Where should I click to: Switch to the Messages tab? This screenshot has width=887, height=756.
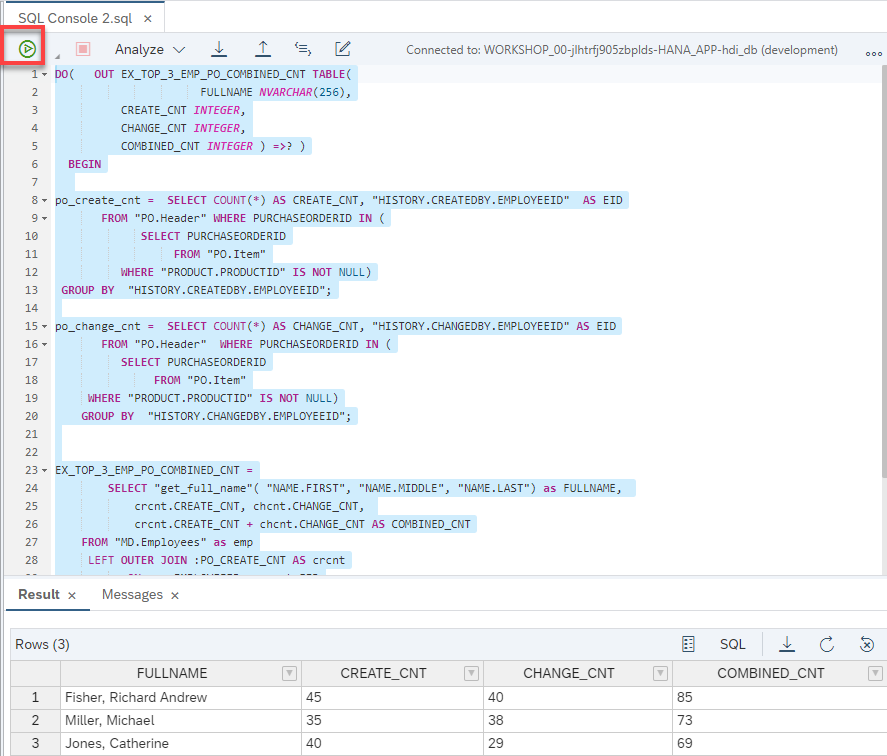pos(132,595)
